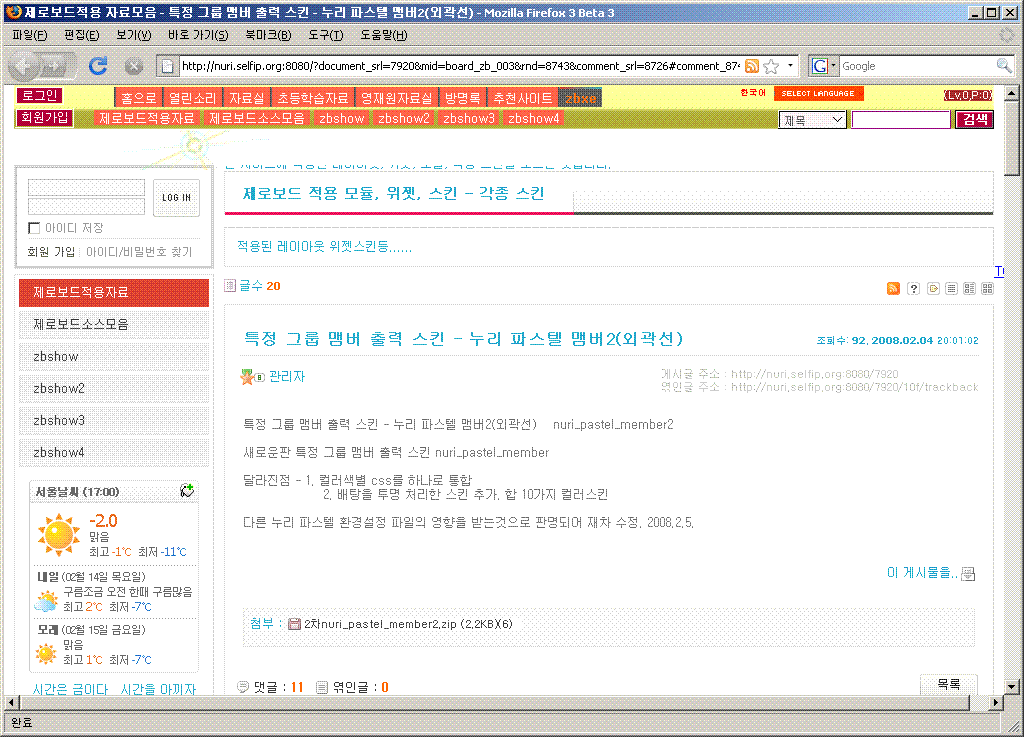This screenshot has width=1024, height=737.
Task: Click the upper login ID field
Action: (x=86, y=188)
